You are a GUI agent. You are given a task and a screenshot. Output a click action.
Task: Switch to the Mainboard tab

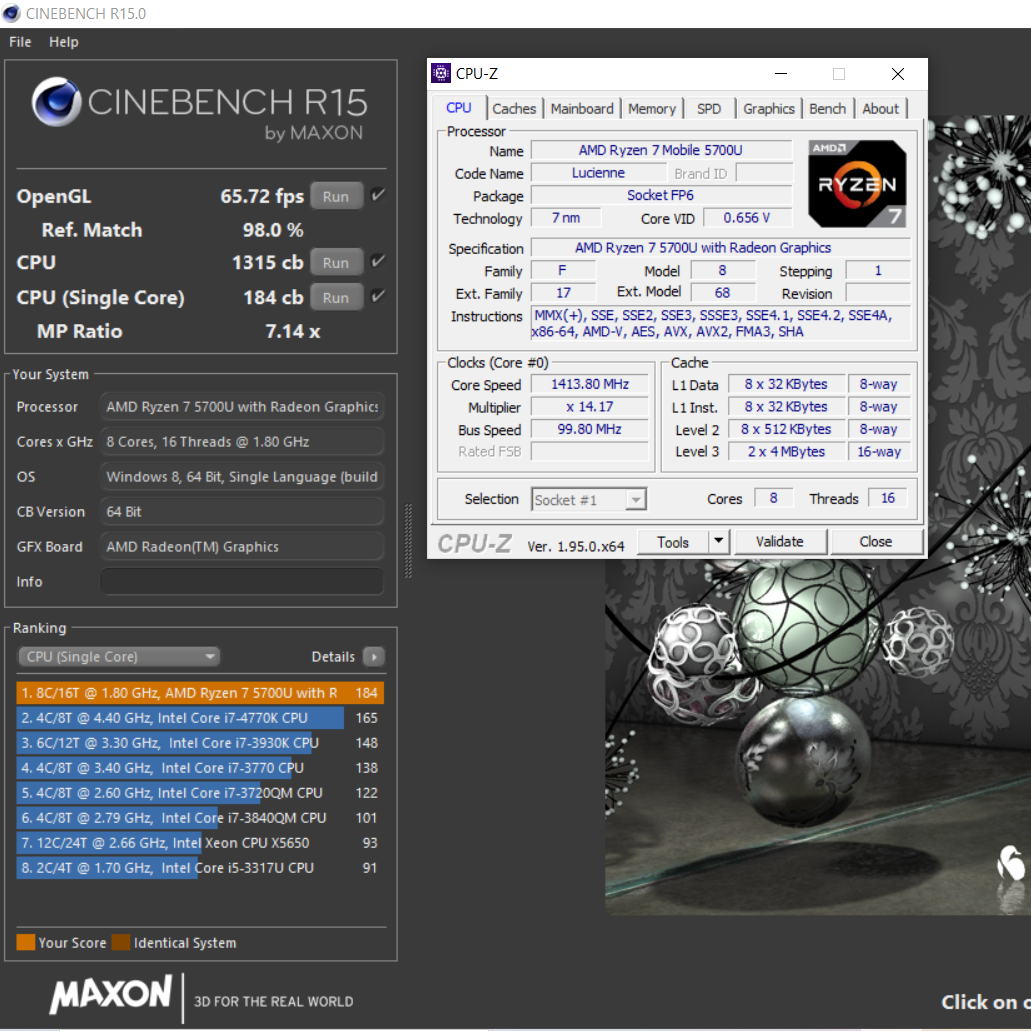[582, 109]
